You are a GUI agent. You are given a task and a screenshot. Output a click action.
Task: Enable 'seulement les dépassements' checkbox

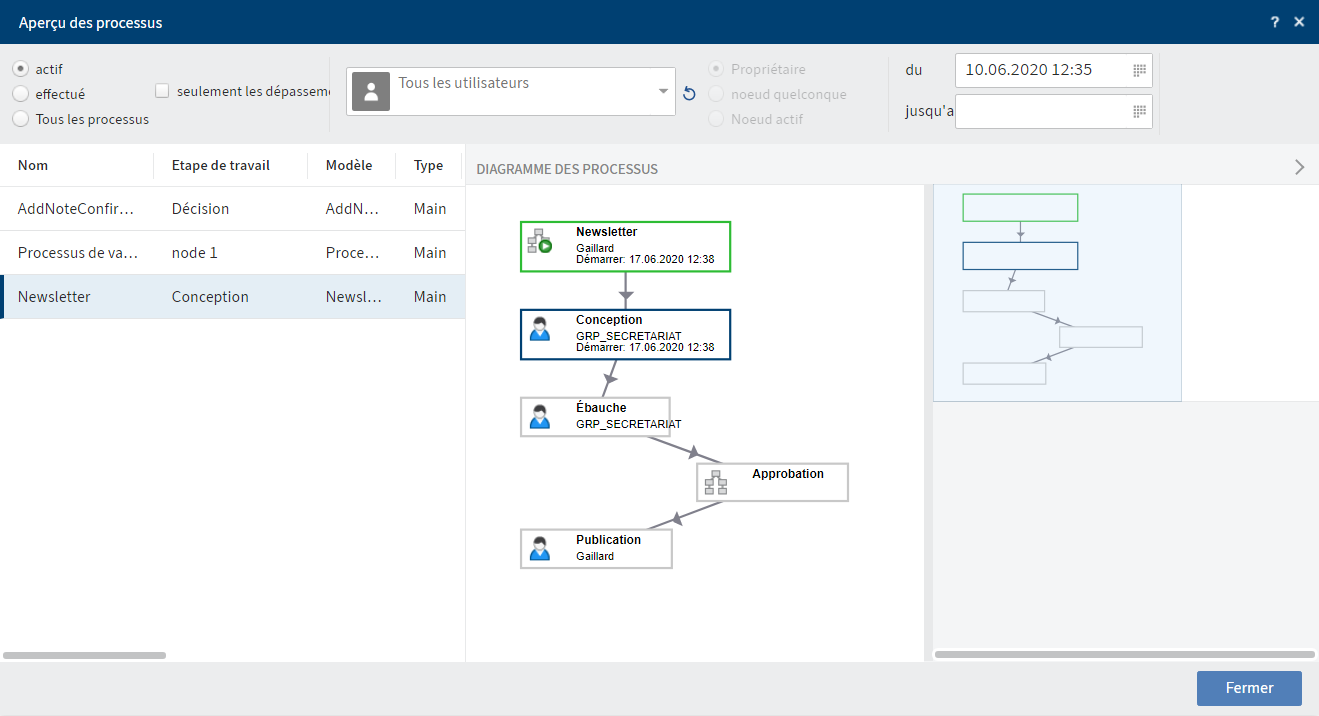pos(162,91)
